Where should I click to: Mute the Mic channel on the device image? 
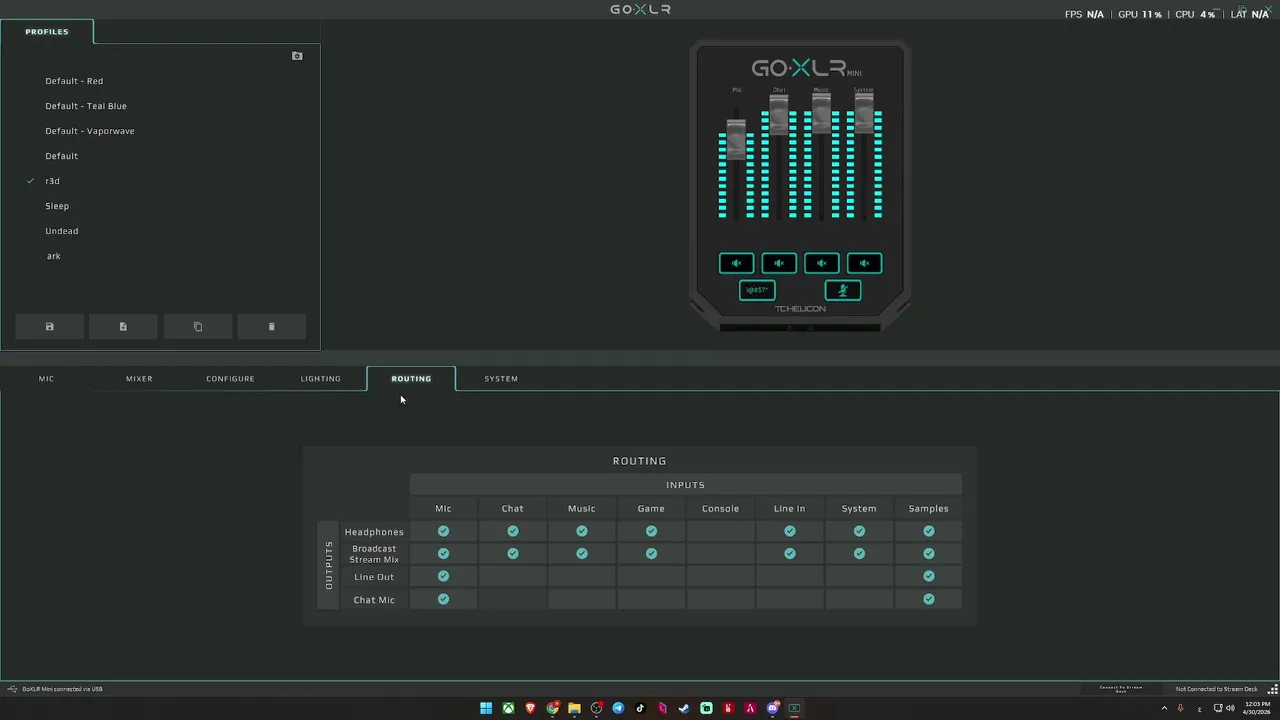(x=736, y=263)
